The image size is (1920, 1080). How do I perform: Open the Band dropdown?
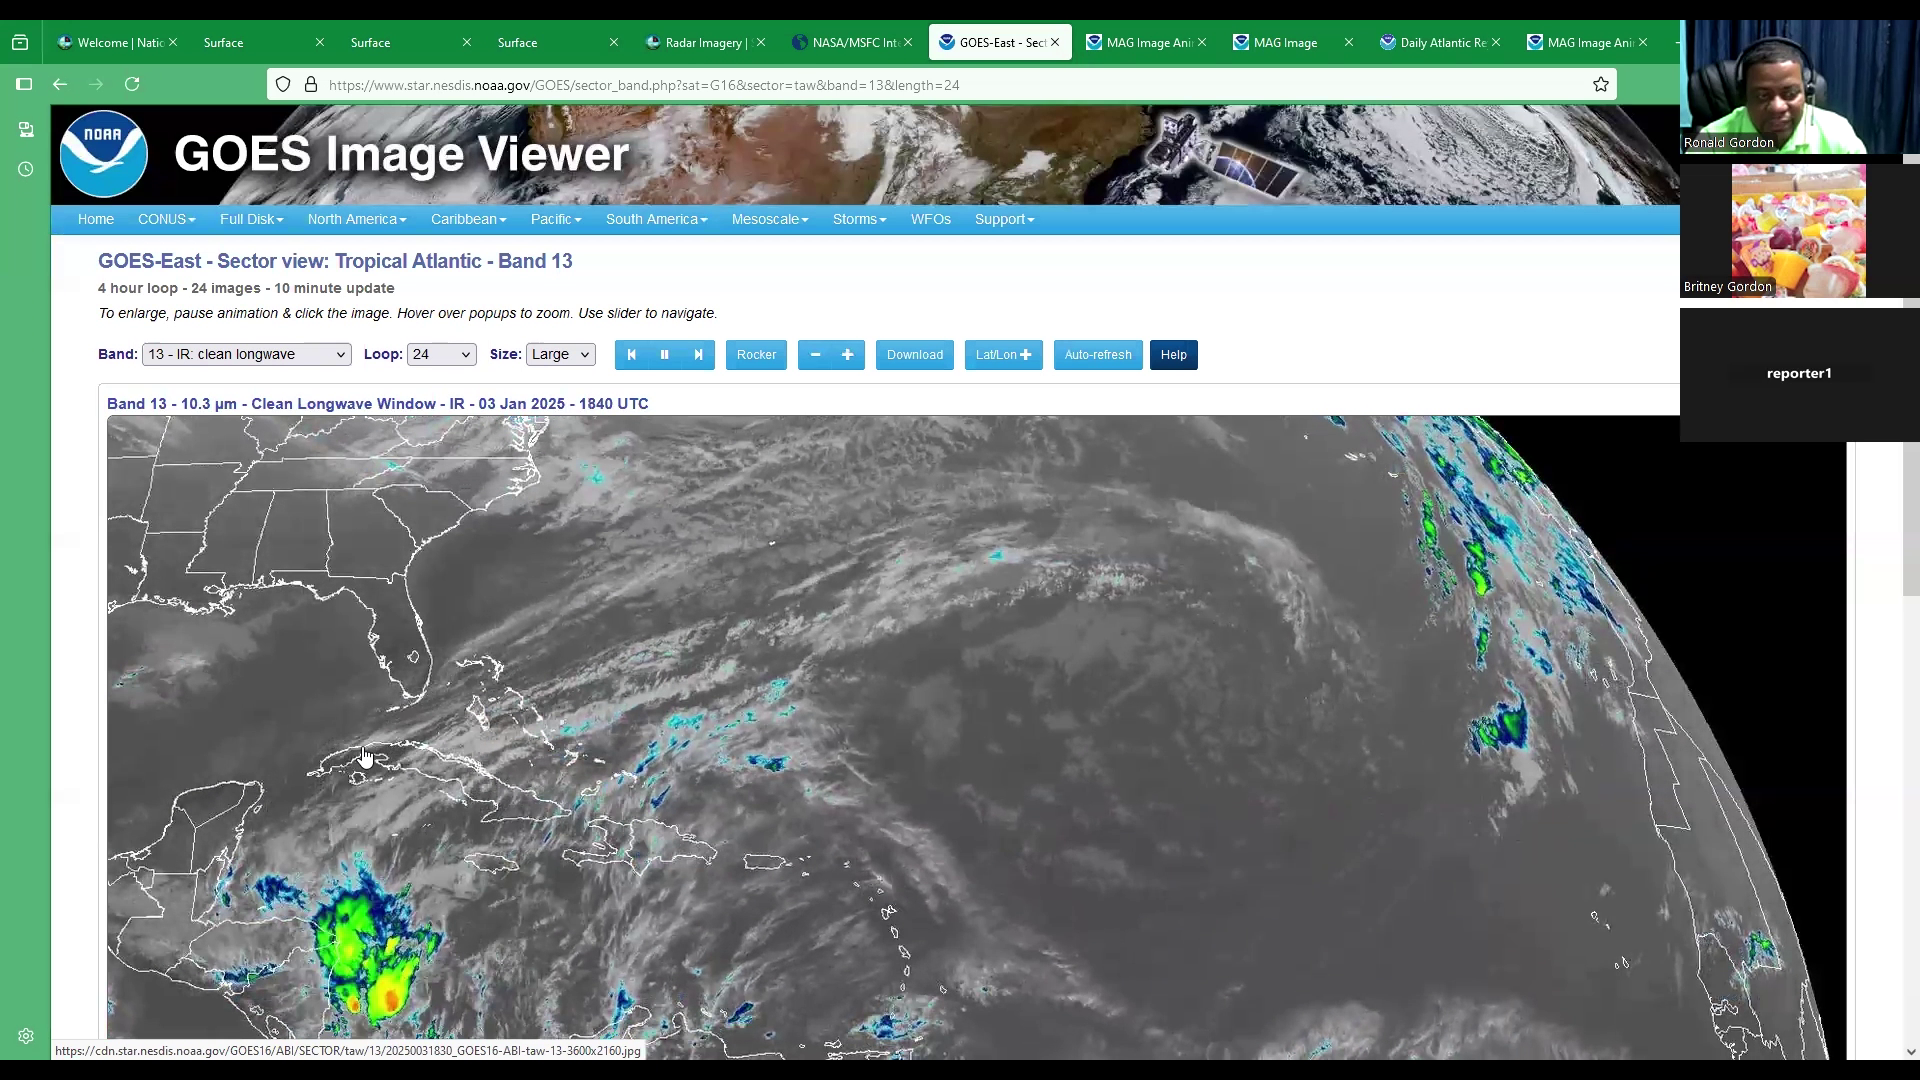click(x=246, y=354)
